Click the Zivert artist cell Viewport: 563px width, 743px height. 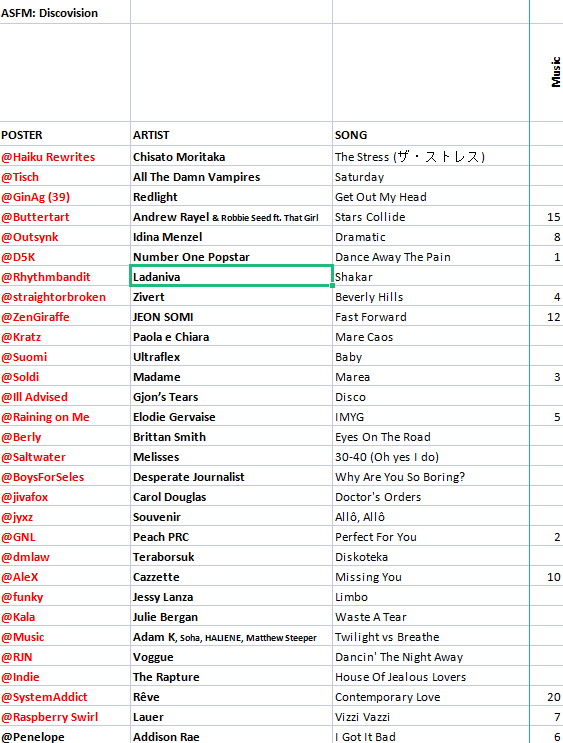pyautogui.click(x=231, y=297)
